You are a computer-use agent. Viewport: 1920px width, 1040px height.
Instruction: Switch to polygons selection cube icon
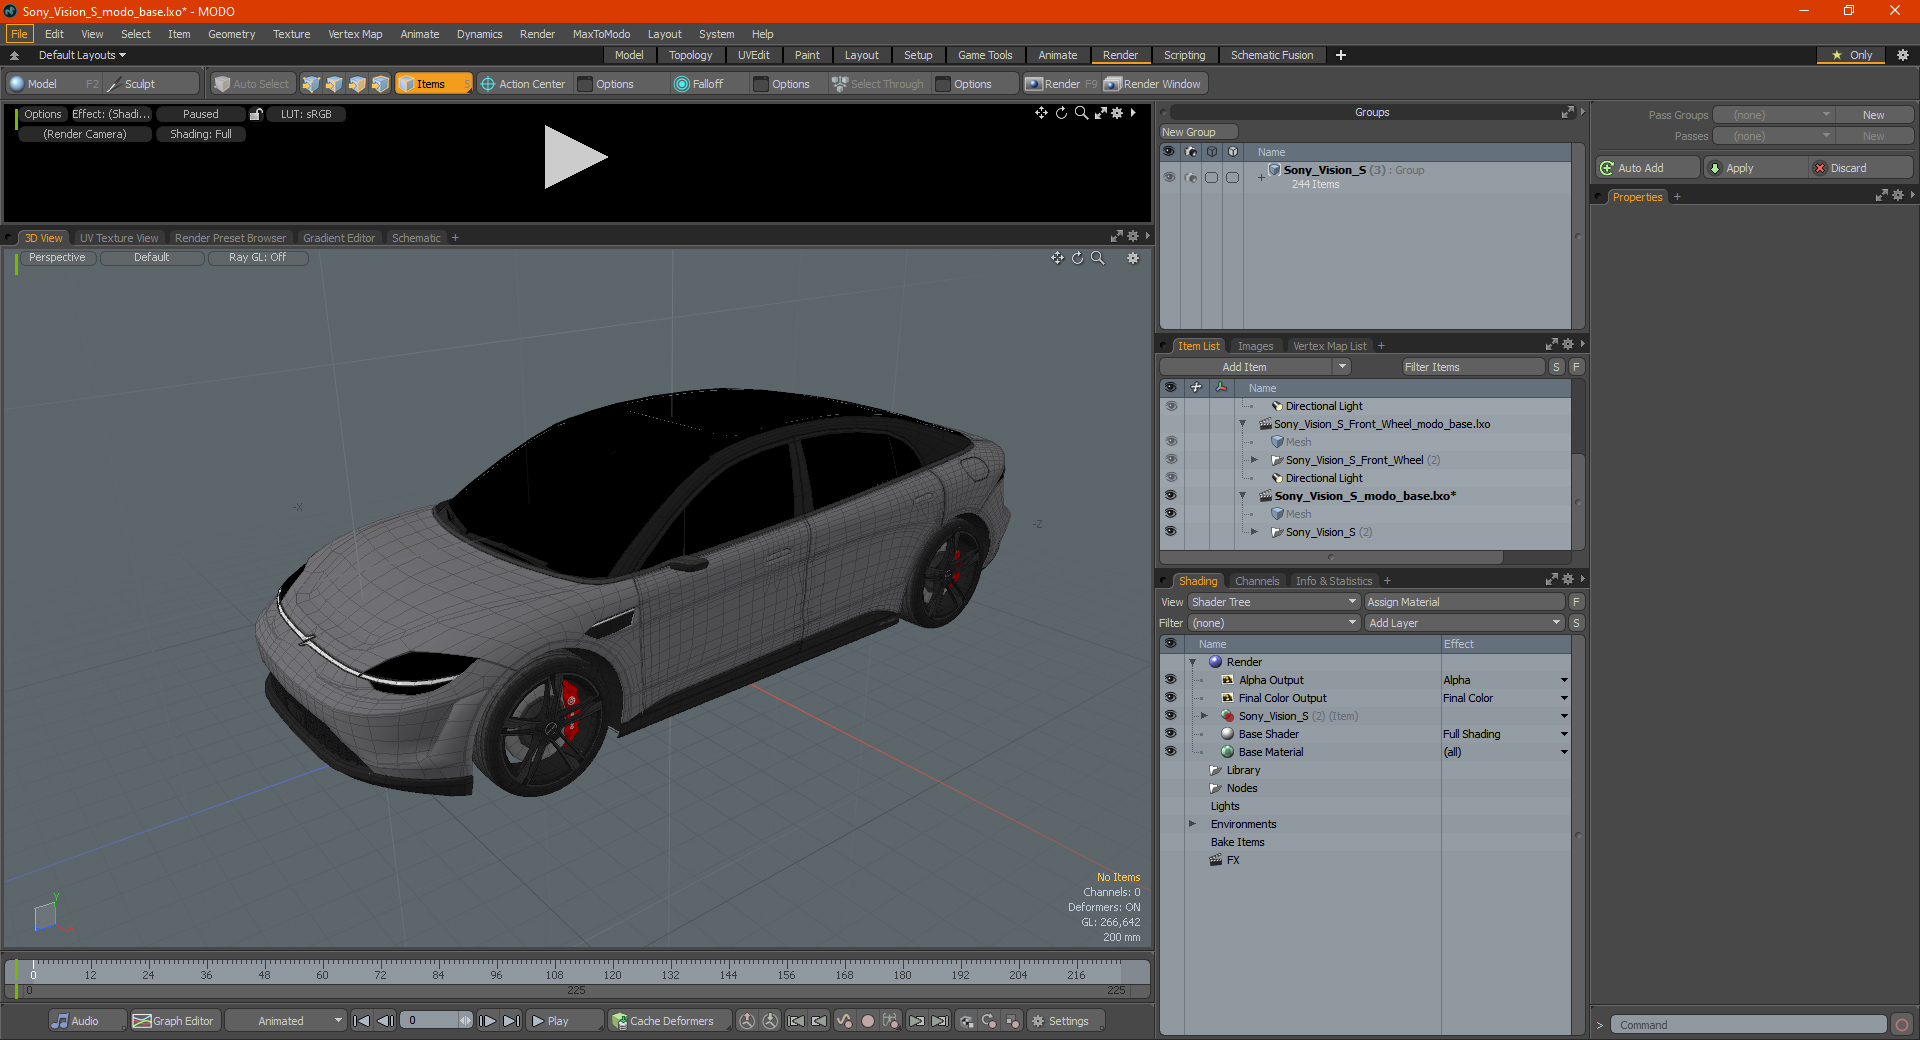[357, 84]
